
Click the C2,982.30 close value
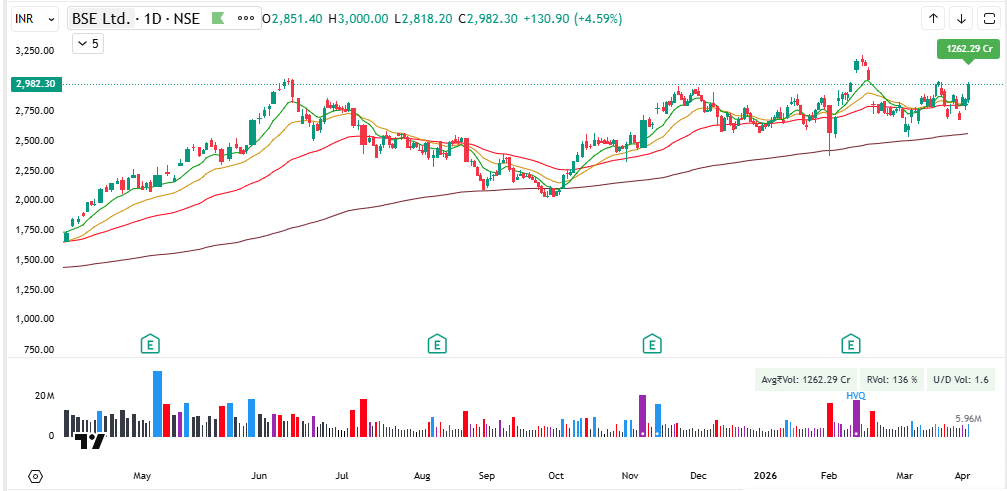[488, 19]
